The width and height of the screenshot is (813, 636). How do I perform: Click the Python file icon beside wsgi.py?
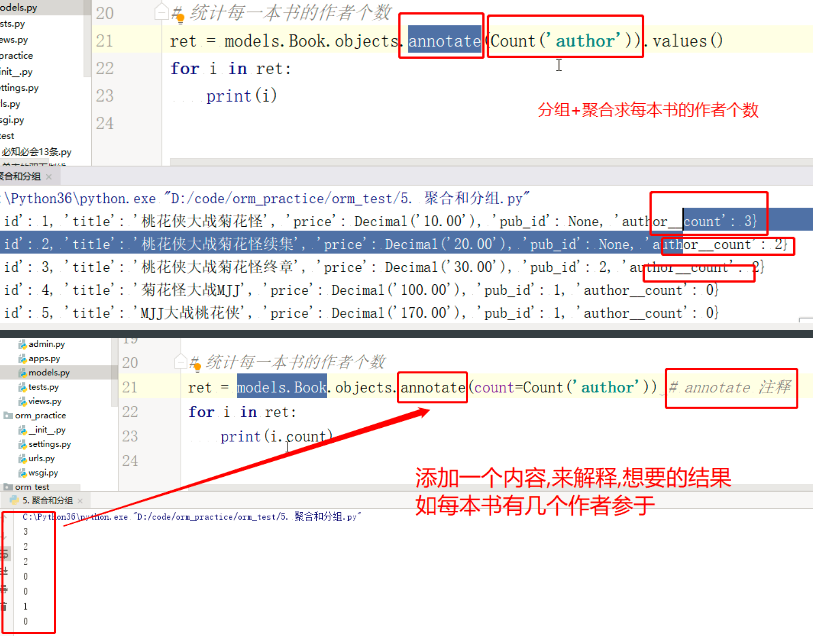click(x=22, y=473)
